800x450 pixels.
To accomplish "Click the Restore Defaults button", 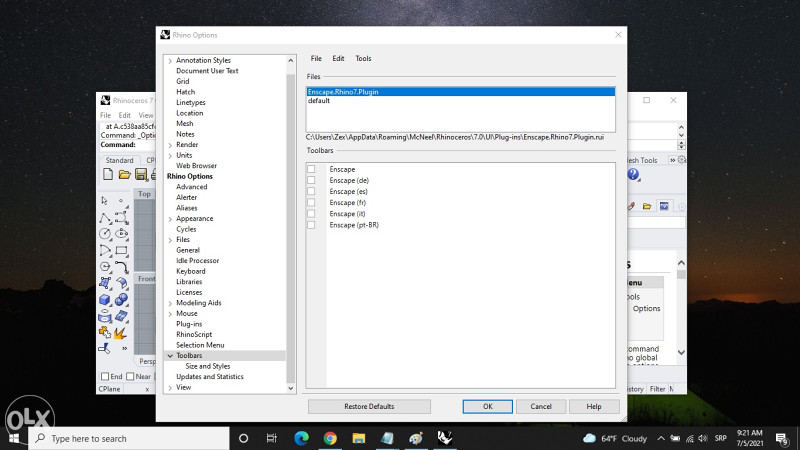I will 369,407.
